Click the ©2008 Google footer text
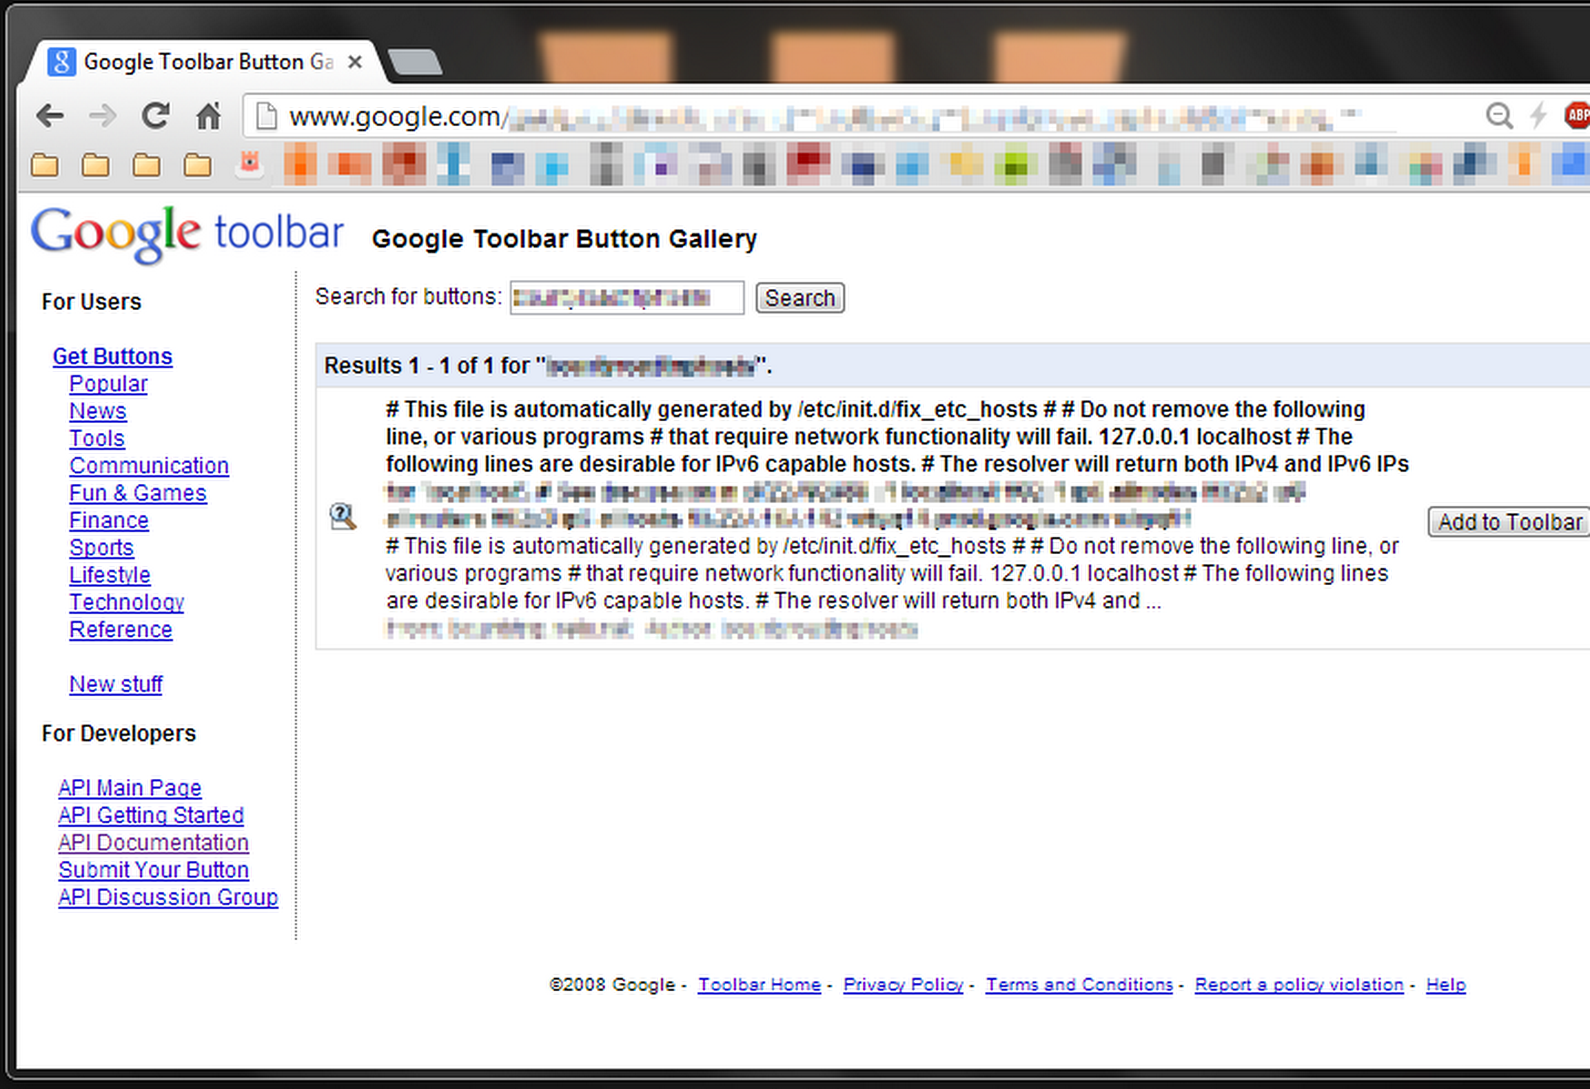Screen dimensions: 1590x1089 612,985
